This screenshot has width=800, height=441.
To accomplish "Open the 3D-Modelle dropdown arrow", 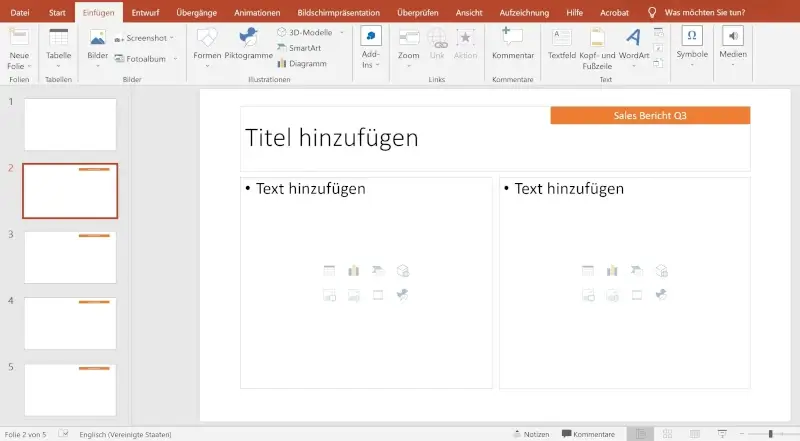I will point(341,32).
